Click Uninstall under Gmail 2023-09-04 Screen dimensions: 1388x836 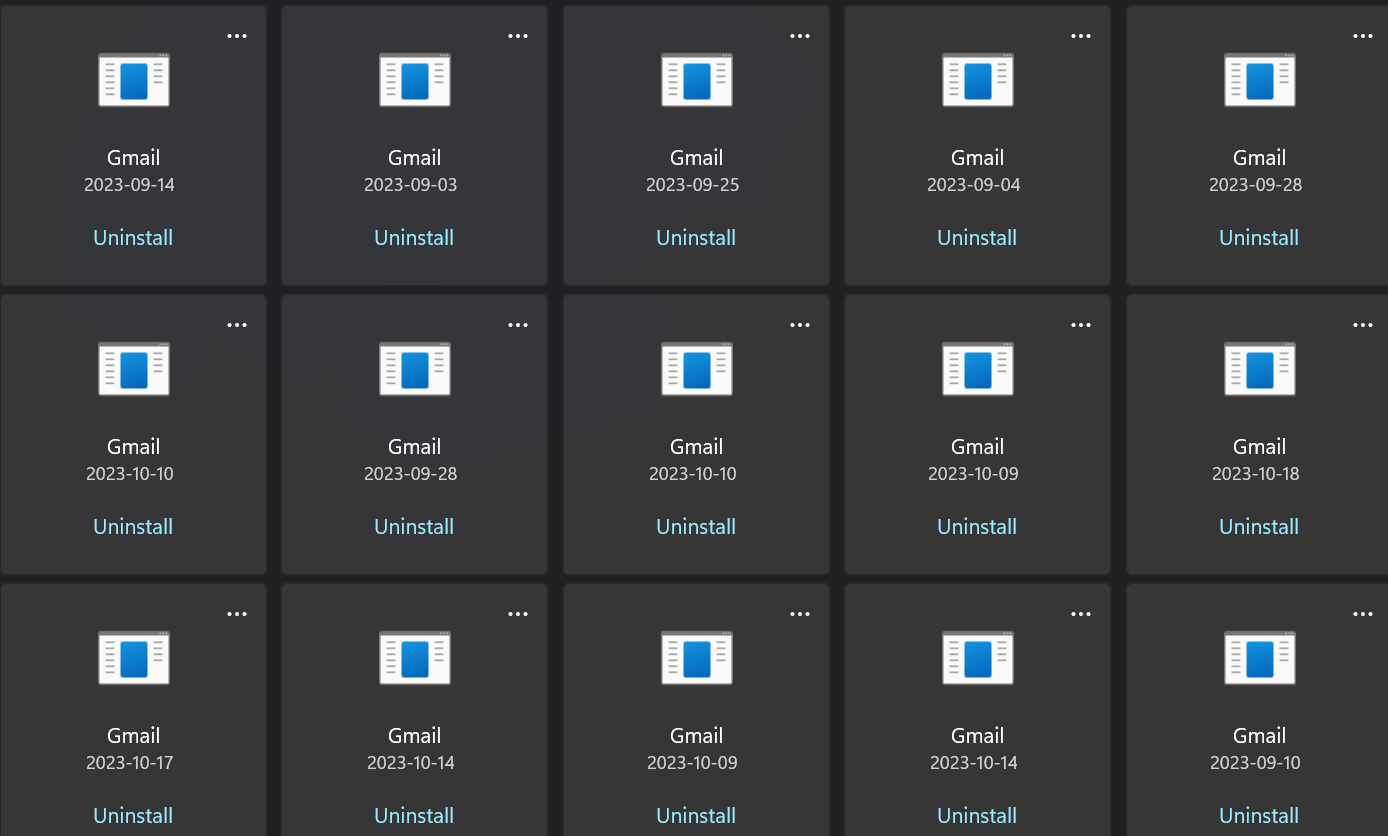pos(977,238)
